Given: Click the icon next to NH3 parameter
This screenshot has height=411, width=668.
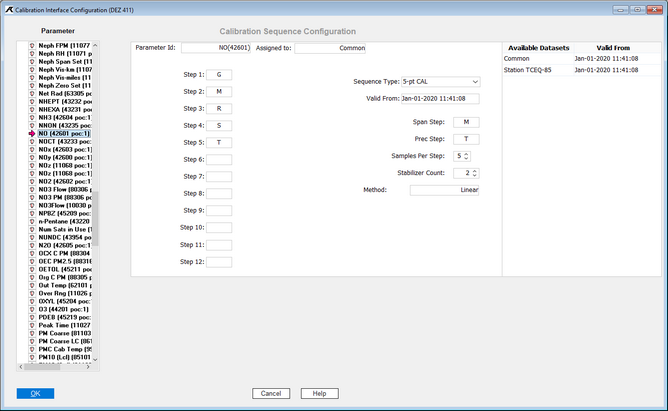Looking at the screenshot, I should (x=32, y=116).
